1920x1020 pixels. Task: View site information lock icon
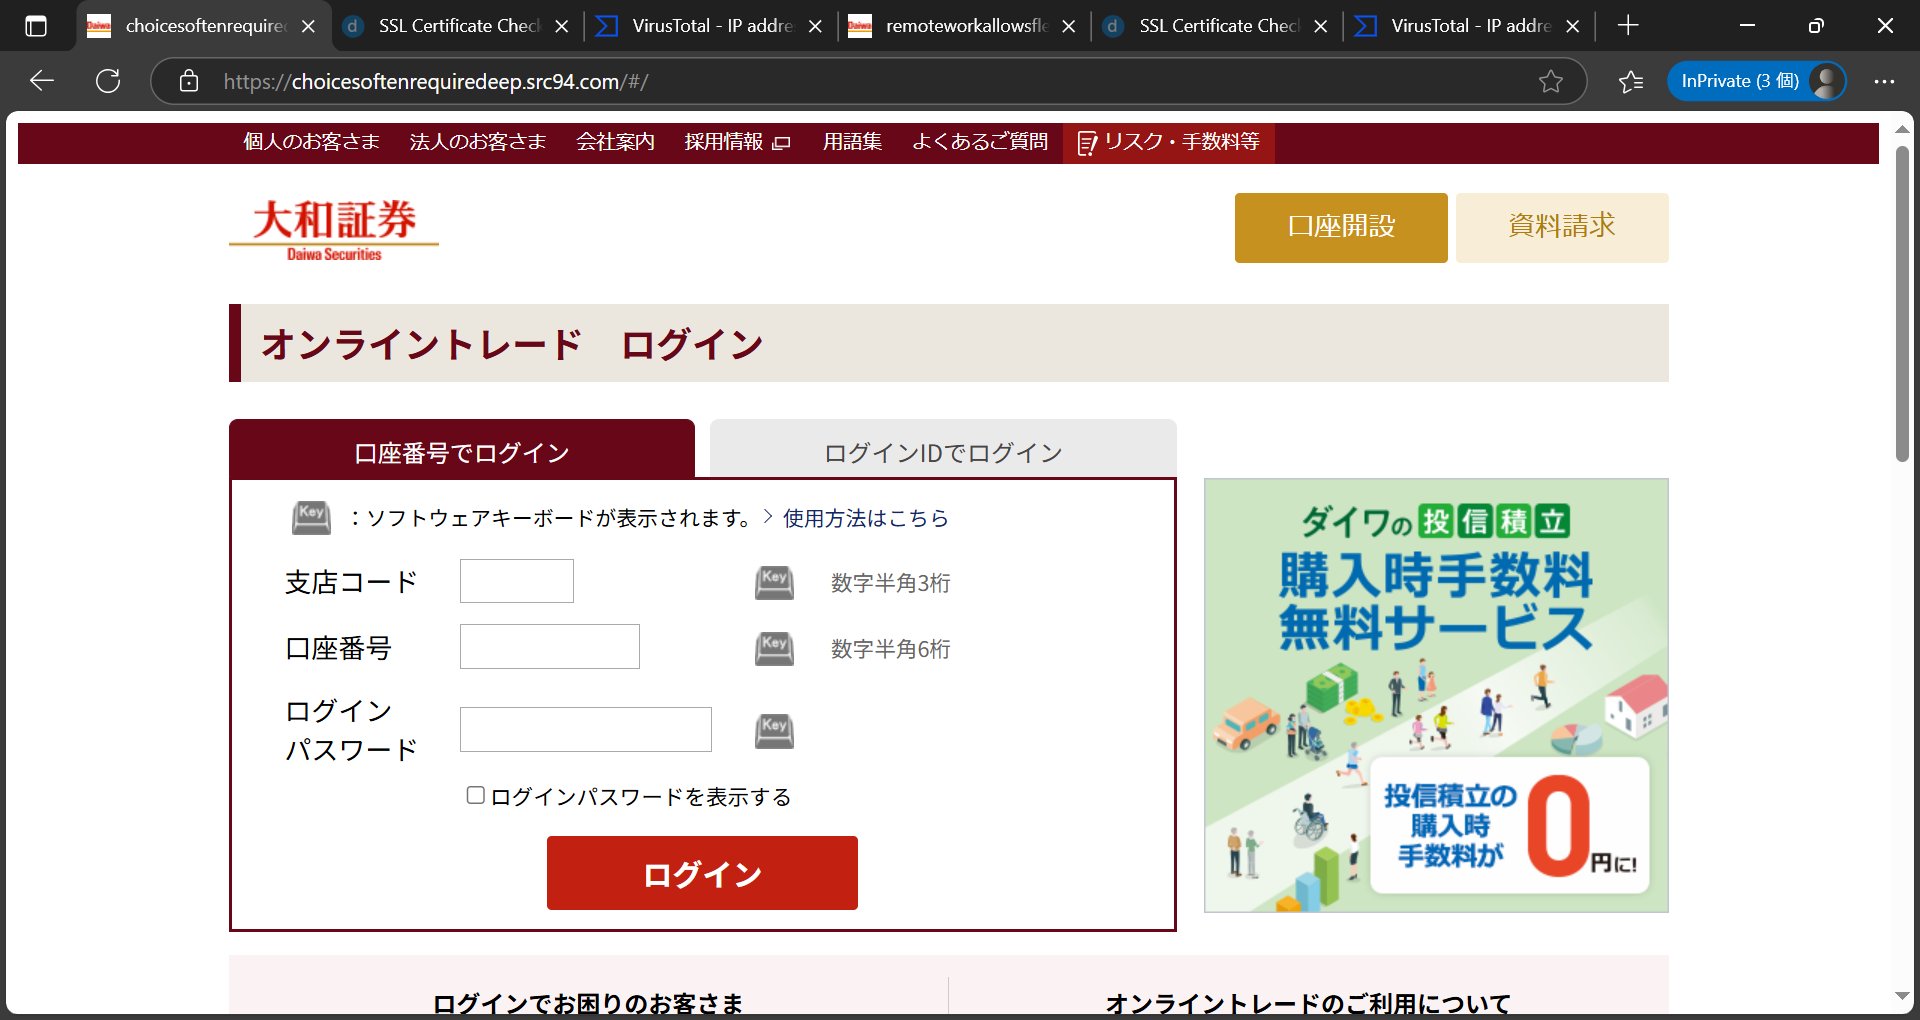[x=189, y=81]
